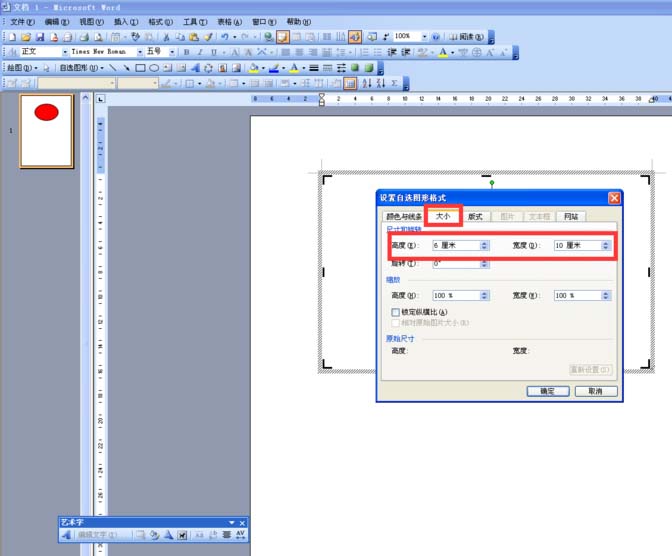This screenshot has height=556, width=672.
Task: Expand the 自选图形 AutoShapes menu
Action: 81,68
